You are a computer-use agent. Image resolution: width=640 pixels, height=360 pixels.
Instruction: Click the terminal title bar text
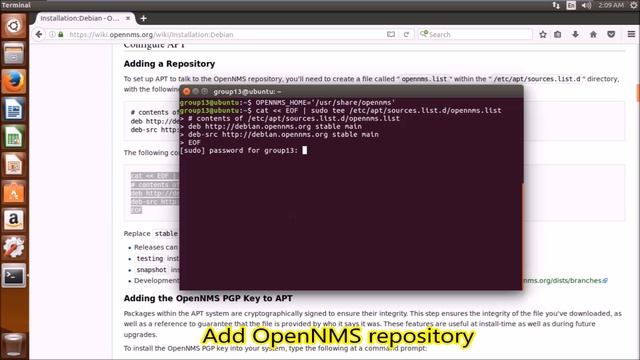(x=247, y=91)
